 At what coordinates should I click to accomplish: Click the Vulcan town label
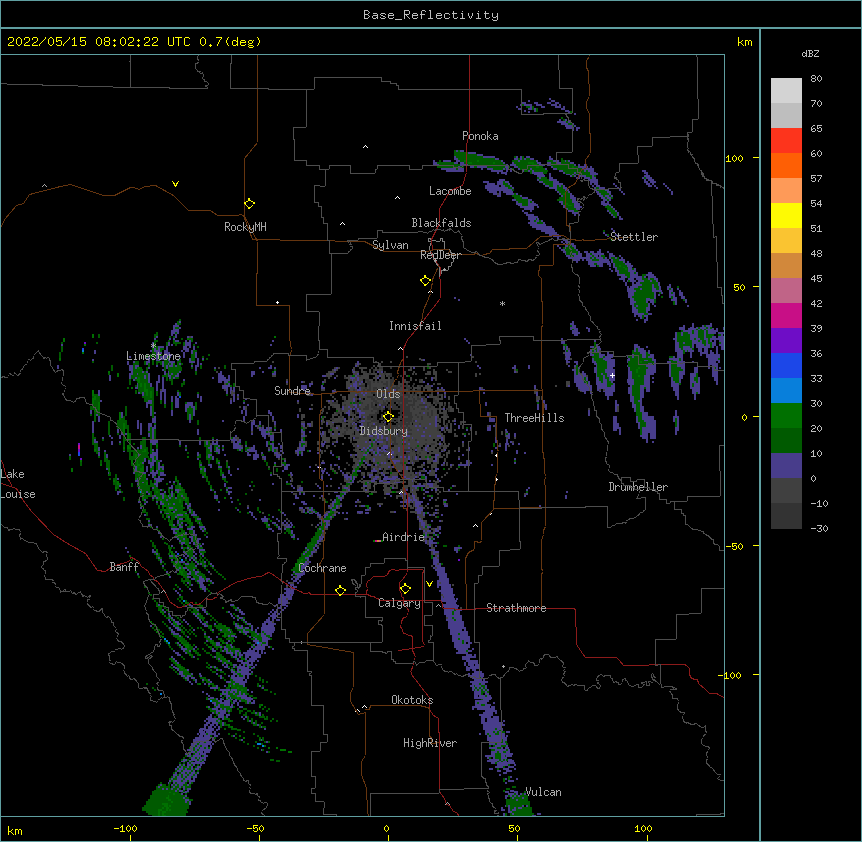(x=543, y=792)
